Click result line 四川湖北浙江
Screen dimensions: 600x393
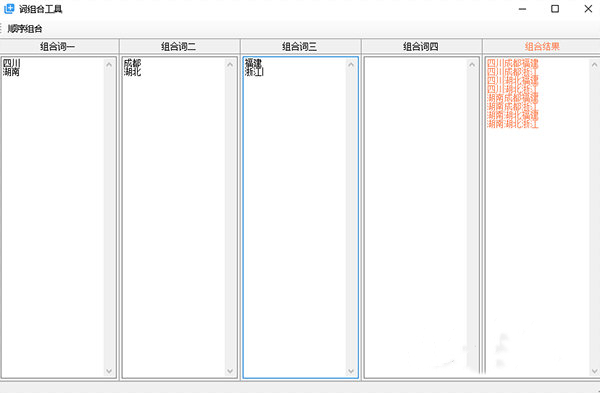[513, 89]
